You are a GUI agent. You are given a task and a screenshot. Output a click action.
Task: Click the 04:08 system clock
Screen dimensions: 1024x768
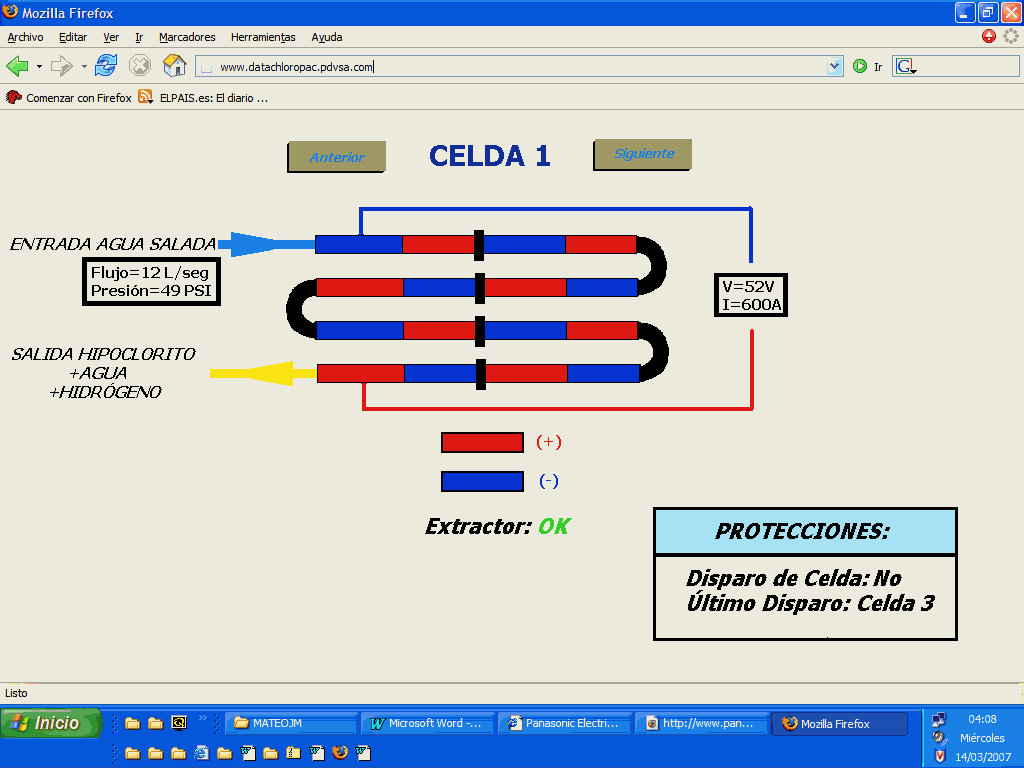pos(982,719)
